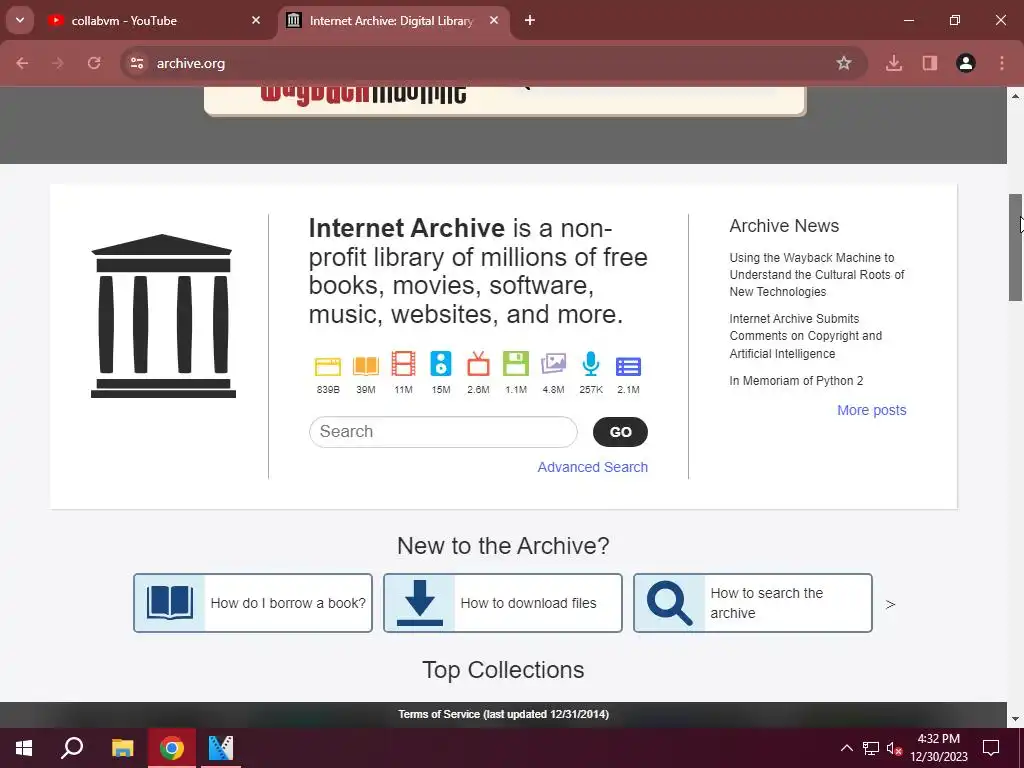Open a new browser tab
Viewport: 1024px width, 768px height.
point(530,21)
